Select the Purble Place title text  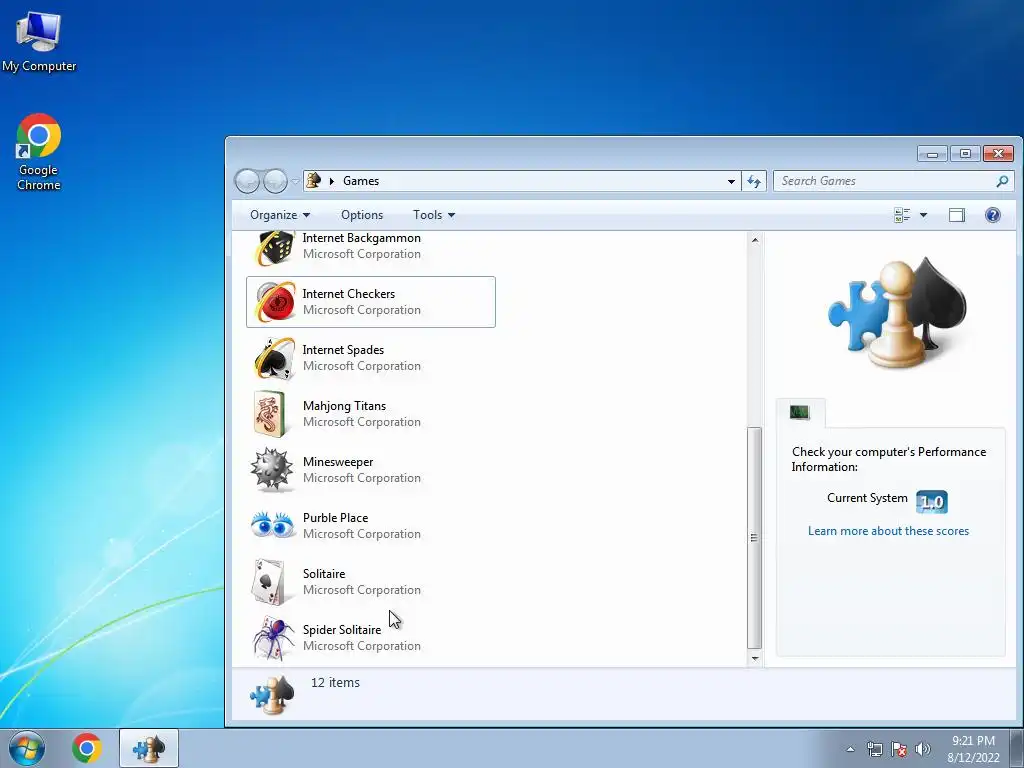click(335, 518)
